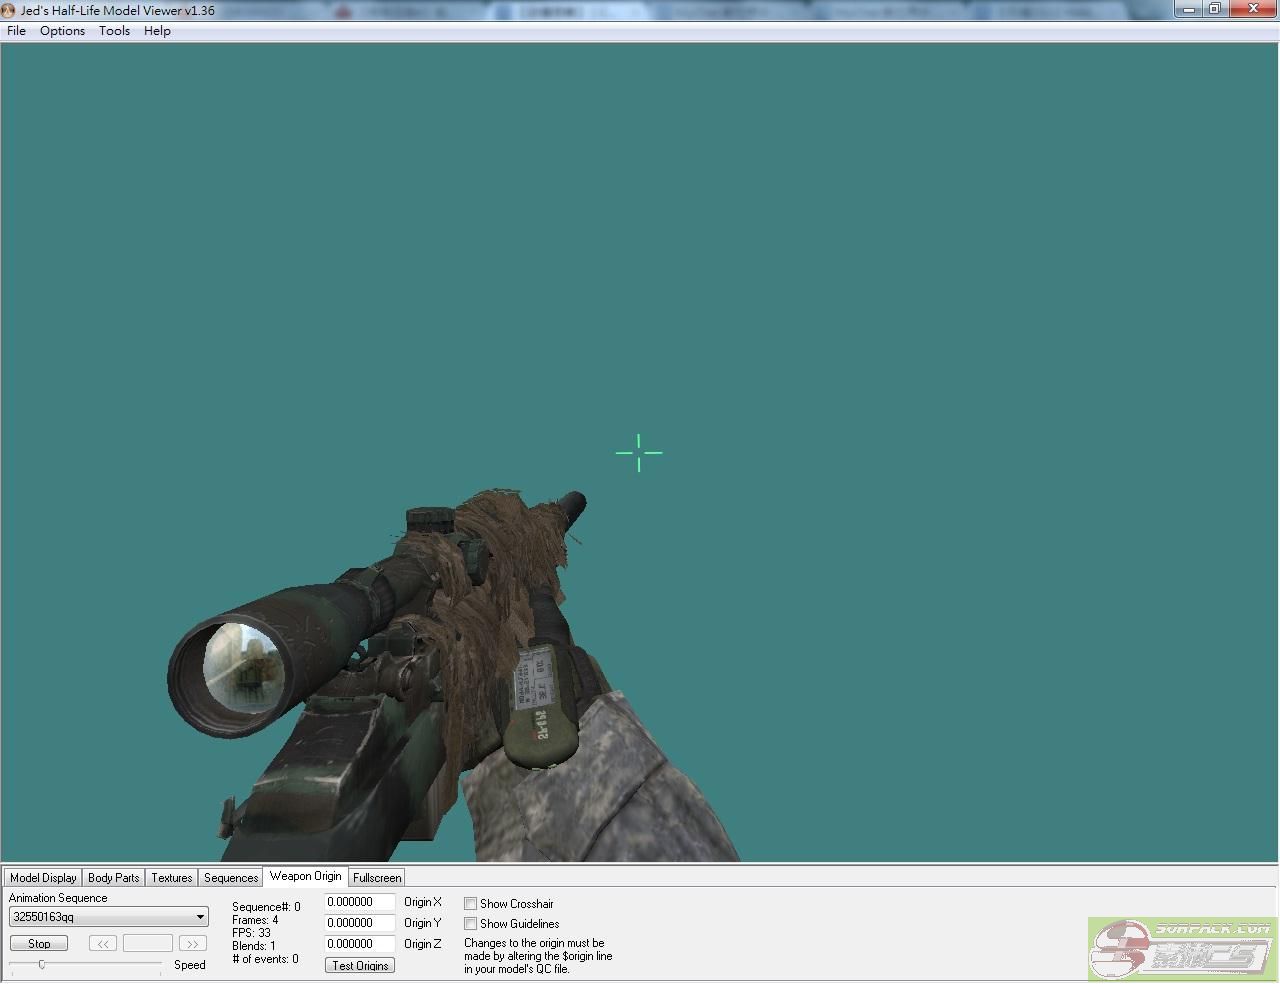Click the "Sequence#: 0" text
The image size is (1280, 984).
click(266, 907)
